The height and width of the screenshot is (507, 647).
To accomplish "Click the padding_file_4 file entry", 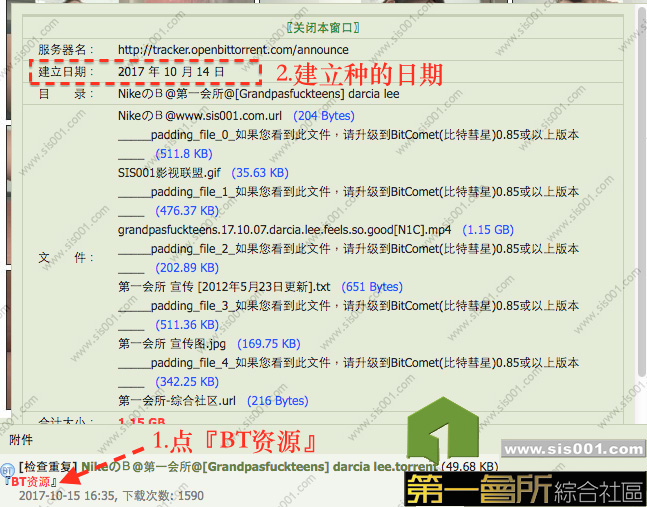I will pos(348,372).
